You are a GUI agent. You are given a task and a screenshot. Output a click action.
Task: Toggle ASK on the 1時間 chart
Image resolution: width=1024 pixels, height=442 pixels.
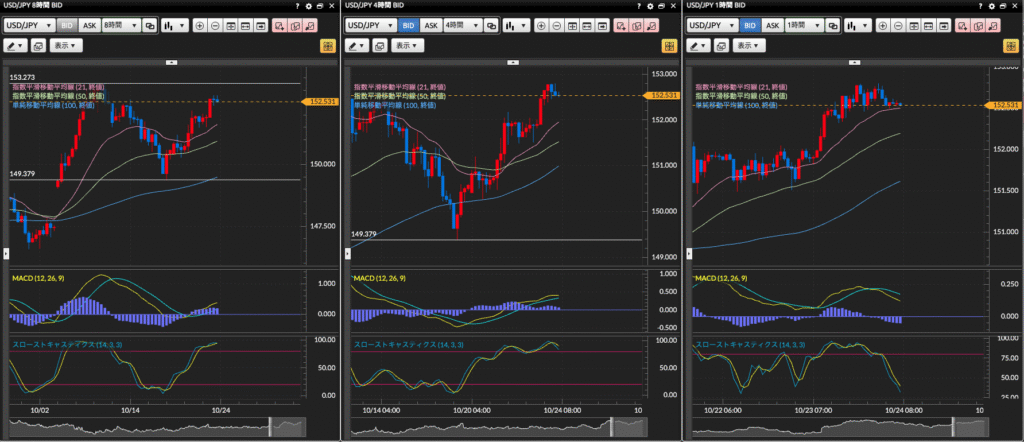click(x=773, y=26)
